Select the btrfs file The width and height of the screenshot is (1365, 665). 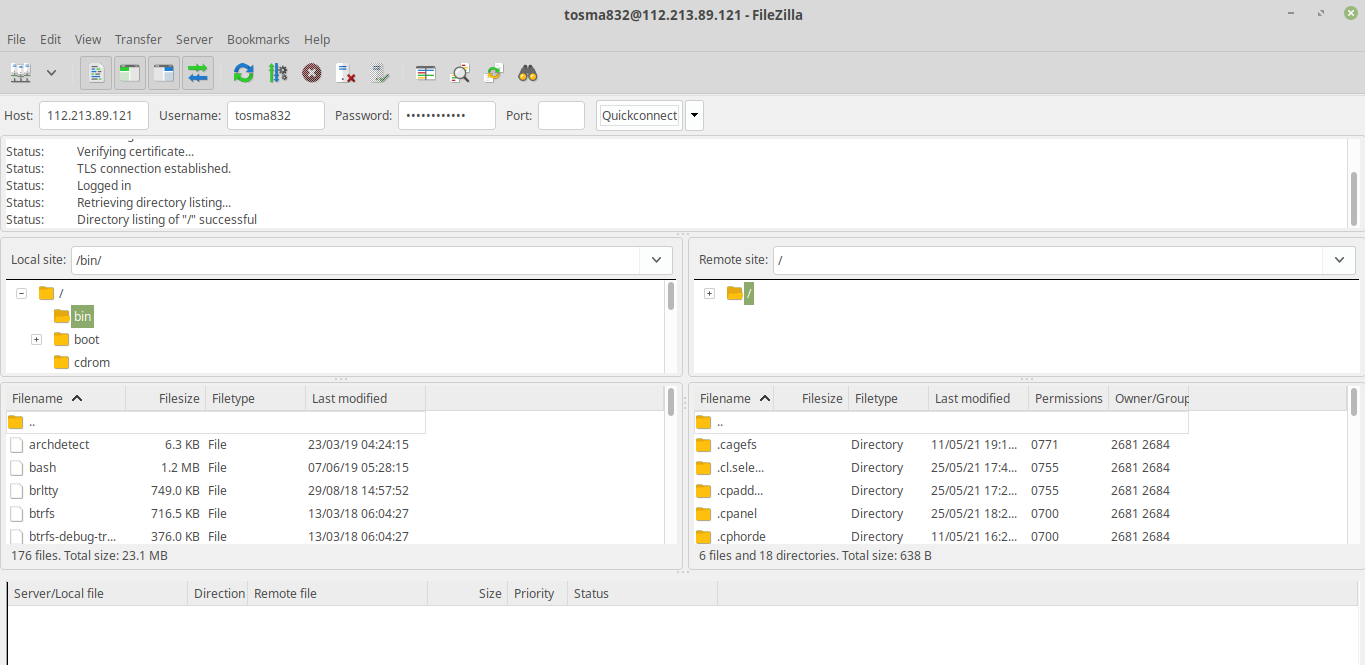pyautogui.click(x=216, y=513)
